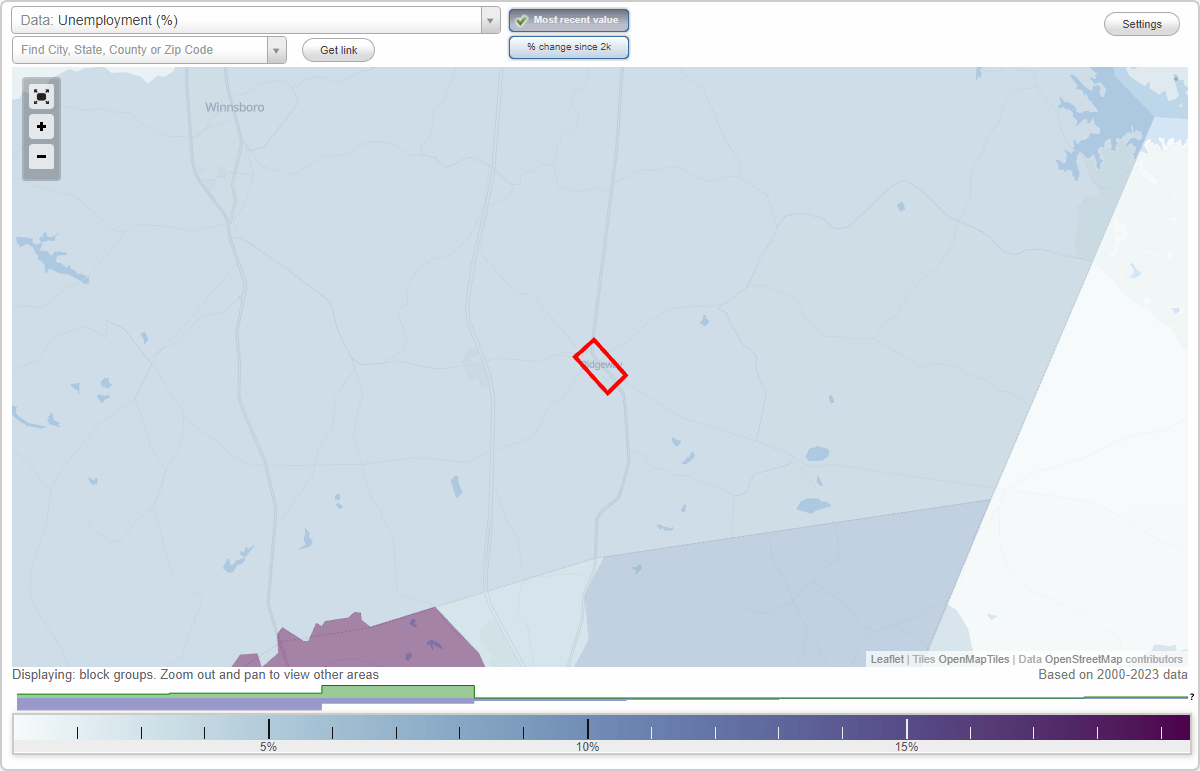
Task: Open the Data: Unemployment (%) combo box
Action: coord(255,20)
